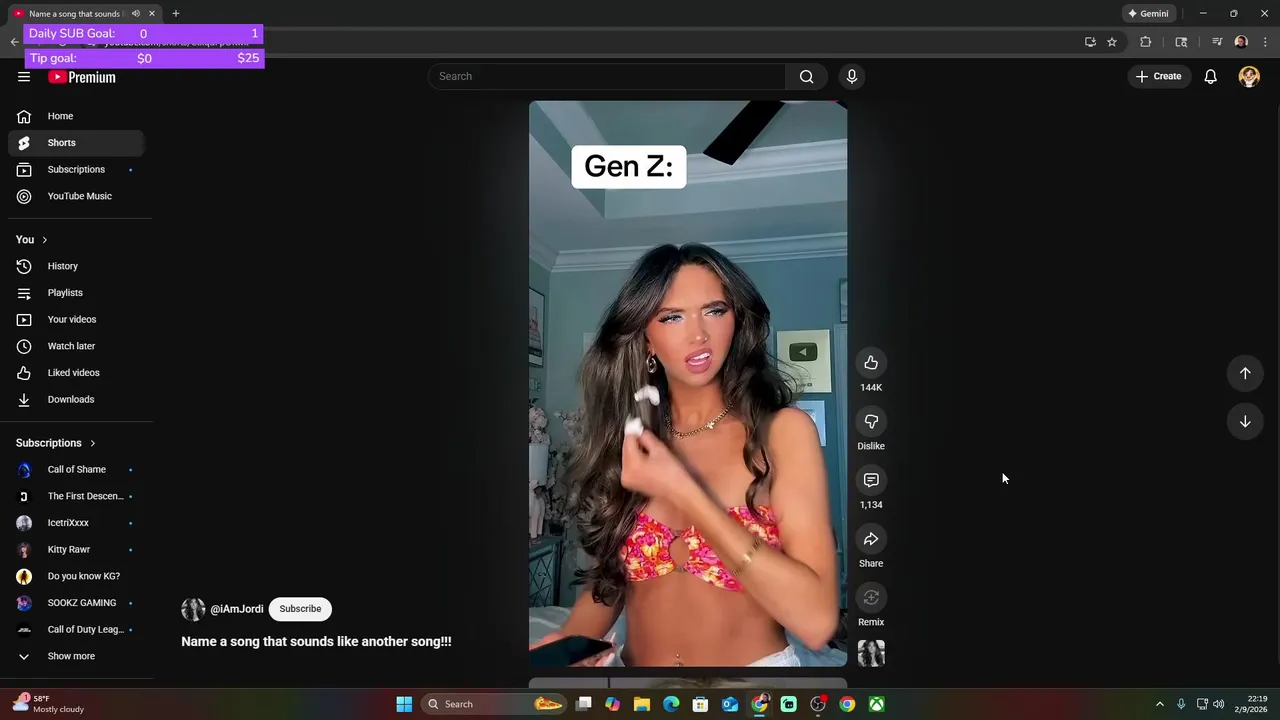Screen dimensions: 1280x720
Task: Install app icon in address bar
Action: [1090, 42]
